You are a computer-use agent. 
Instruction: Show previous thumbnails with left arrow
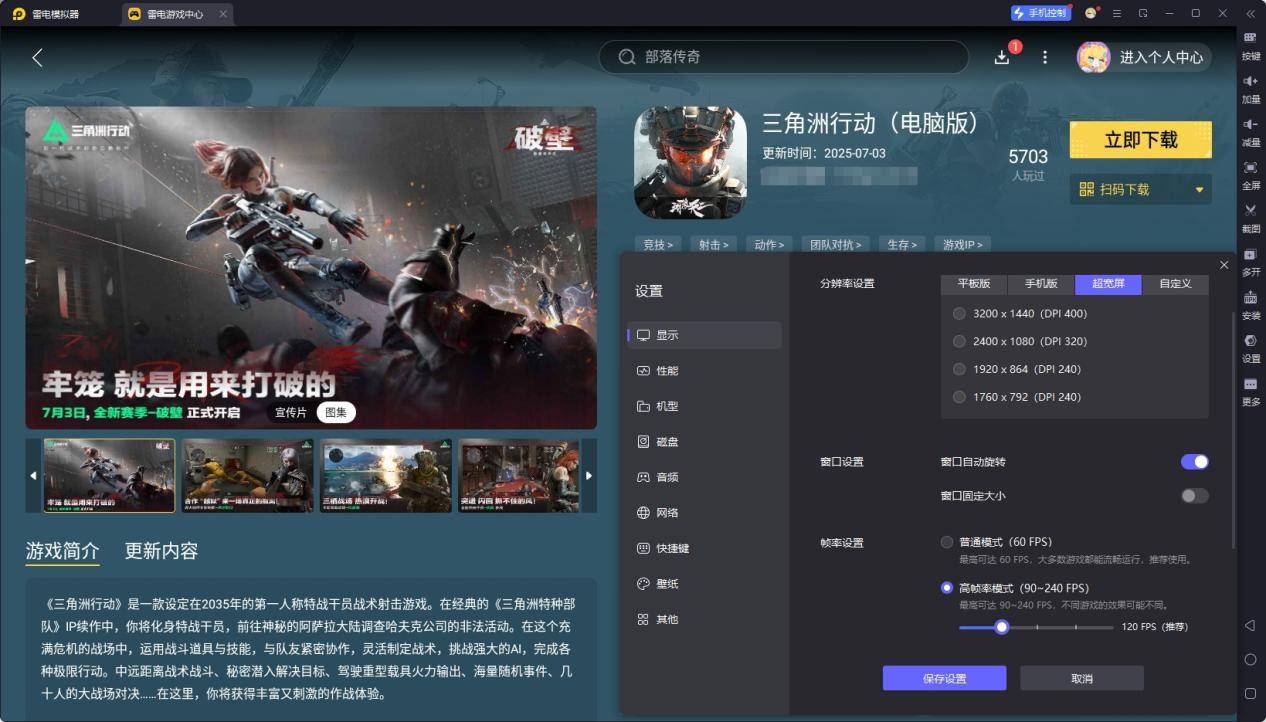pos(33,476)
